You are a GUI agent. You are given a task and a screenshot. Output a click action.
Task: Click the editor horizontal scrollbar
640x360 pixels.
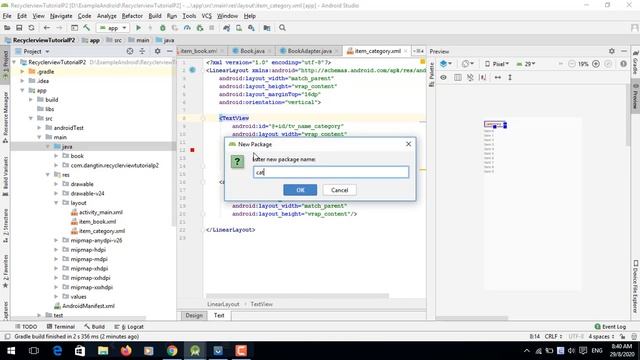click(298, 296)
